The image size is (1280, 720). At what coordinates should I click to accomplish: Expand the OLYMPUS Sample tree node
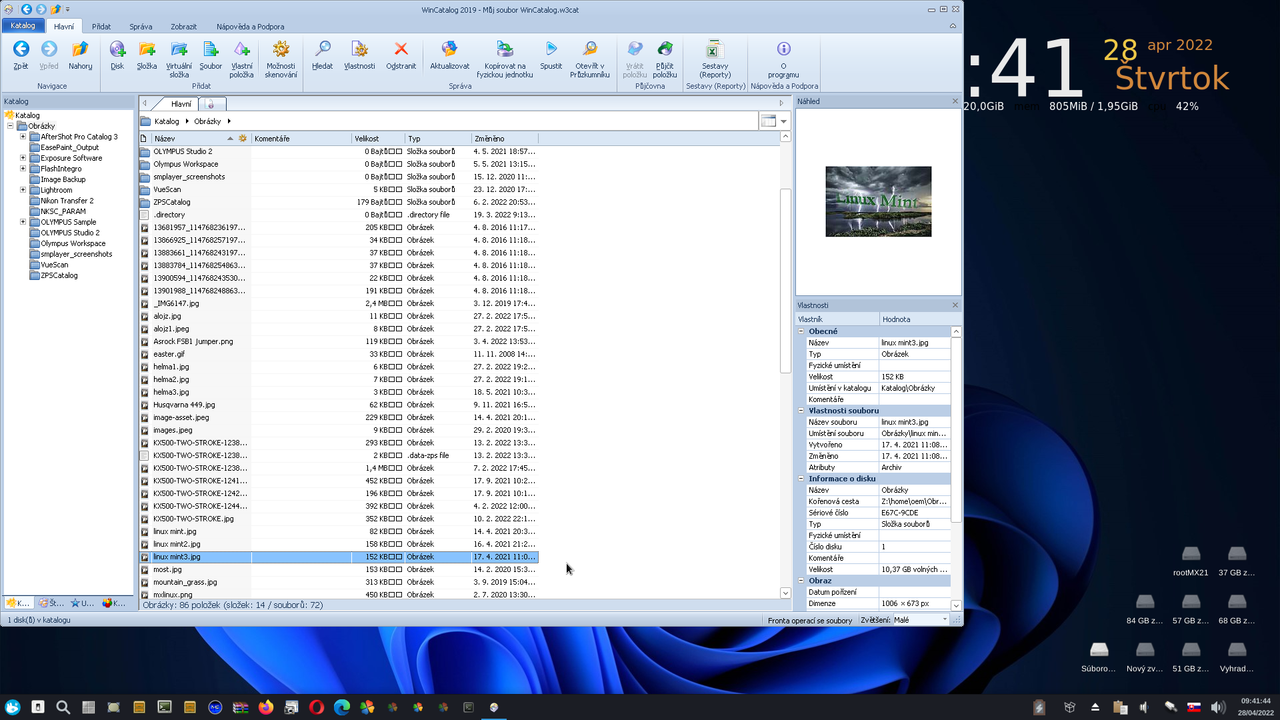click(23, 222)
